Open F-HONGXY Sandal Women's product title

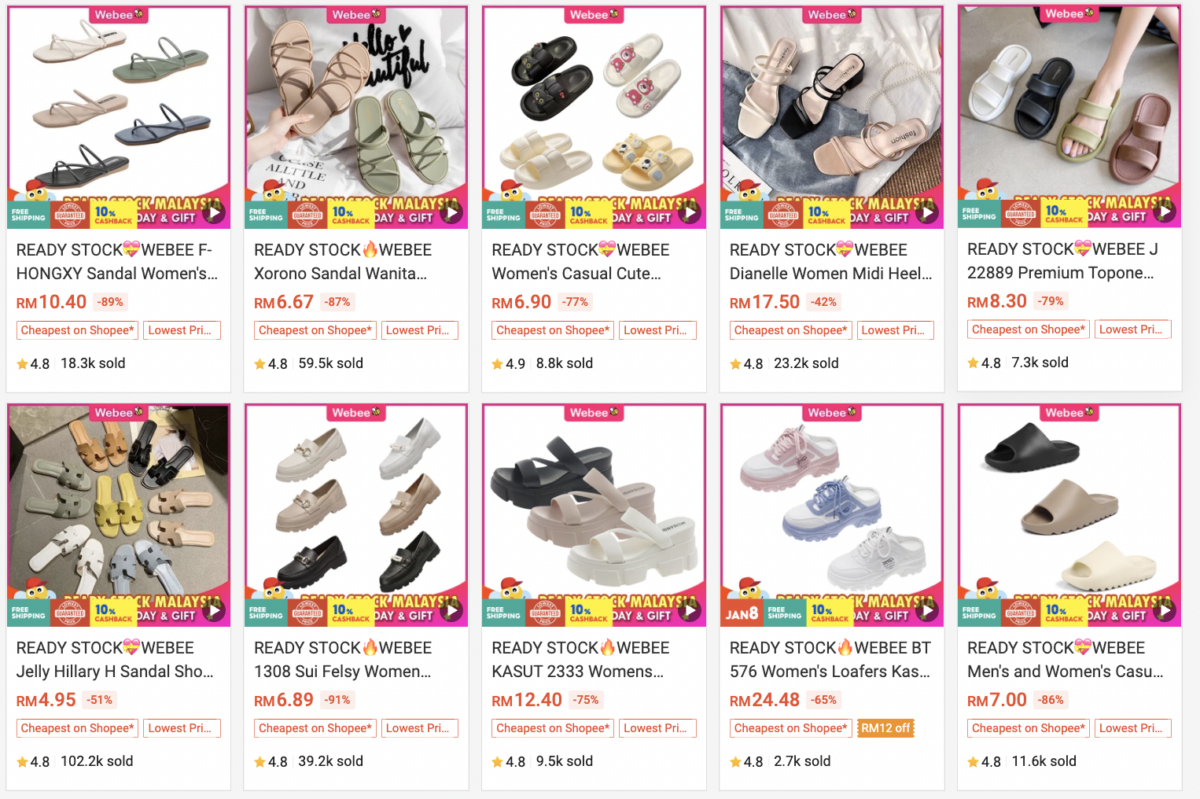(x=117, y=262)
